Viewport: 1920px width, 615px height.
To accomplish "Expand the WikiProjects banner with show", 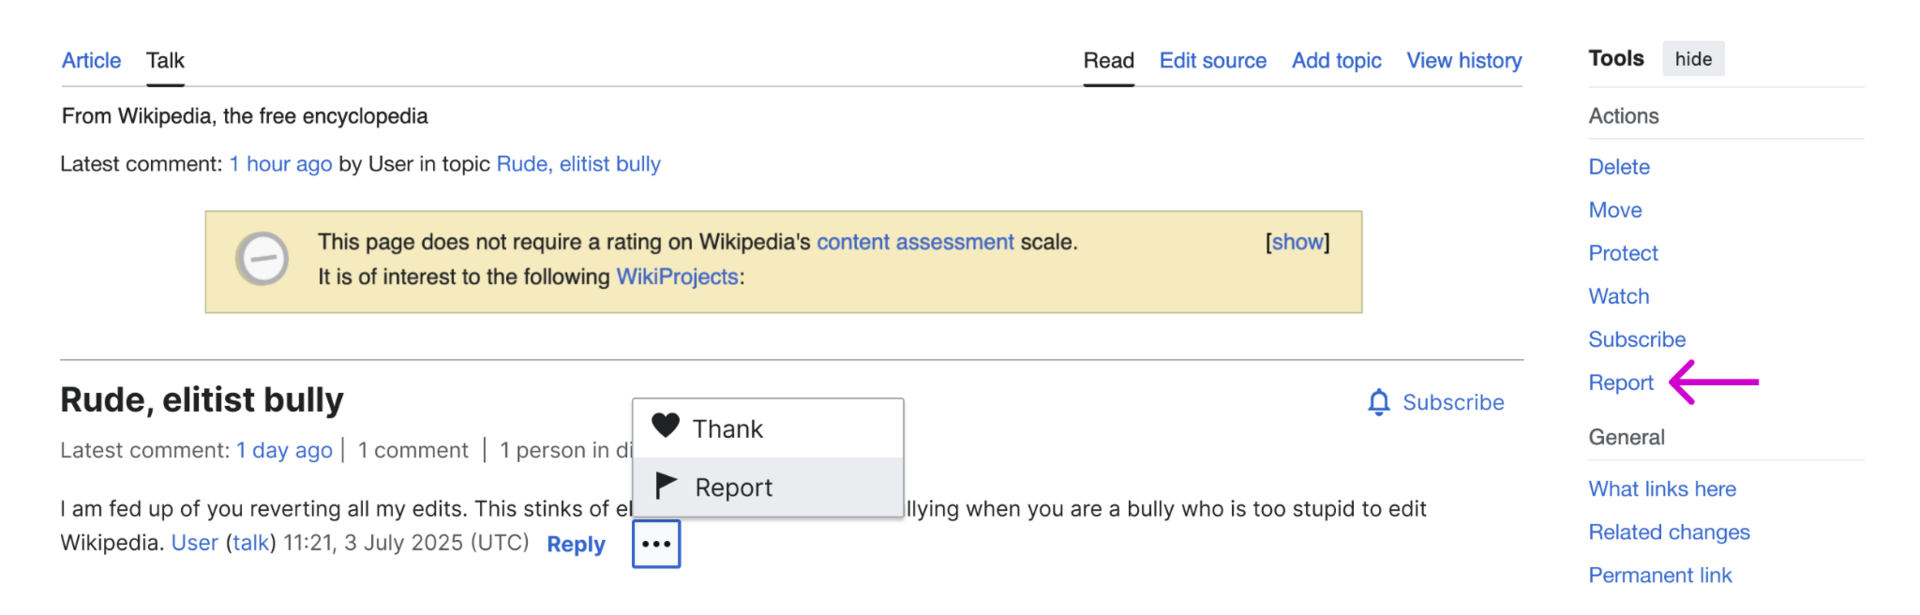I will 1297,242.
